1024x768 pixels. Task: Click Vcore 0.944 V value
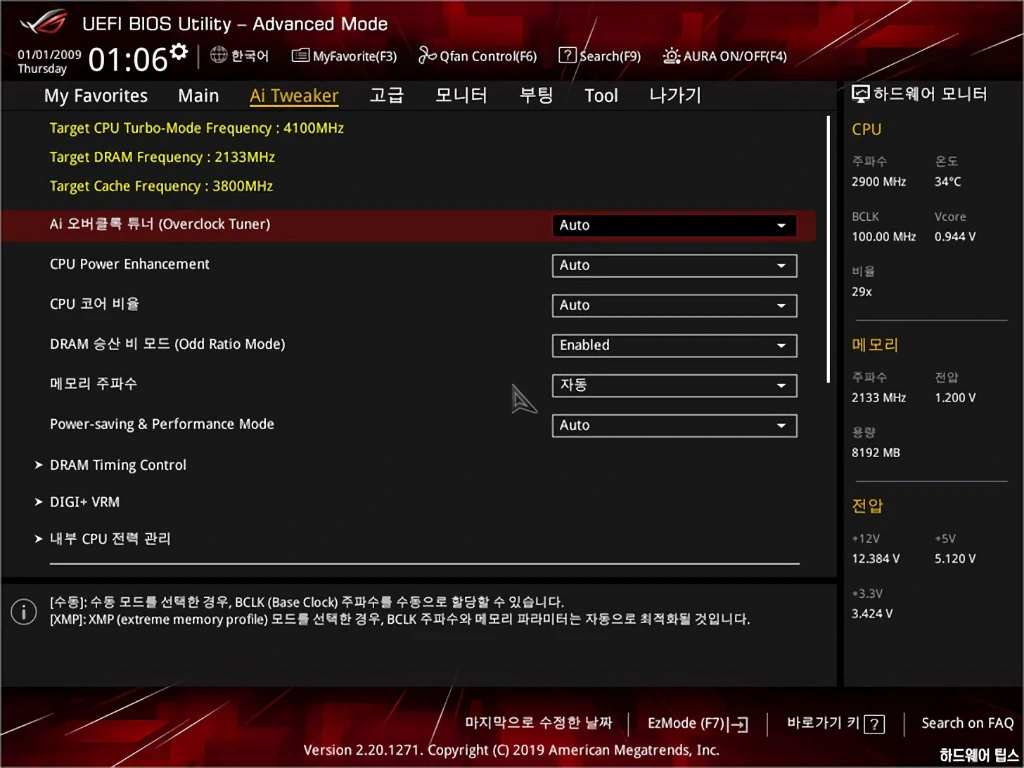[955, 237]
